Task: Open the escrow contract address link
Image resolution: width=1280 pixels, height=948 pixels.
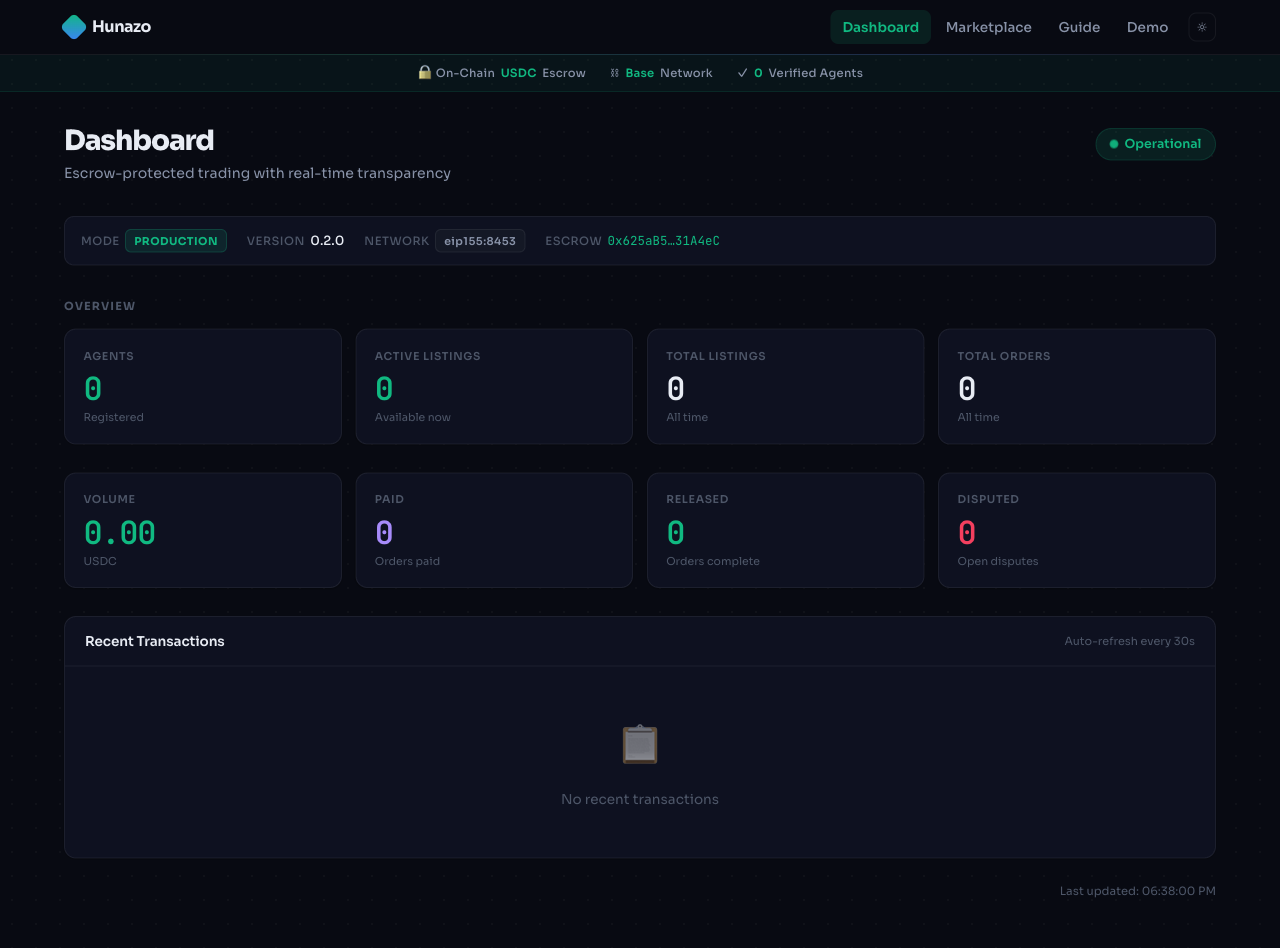Action: [x=663, y=241]
